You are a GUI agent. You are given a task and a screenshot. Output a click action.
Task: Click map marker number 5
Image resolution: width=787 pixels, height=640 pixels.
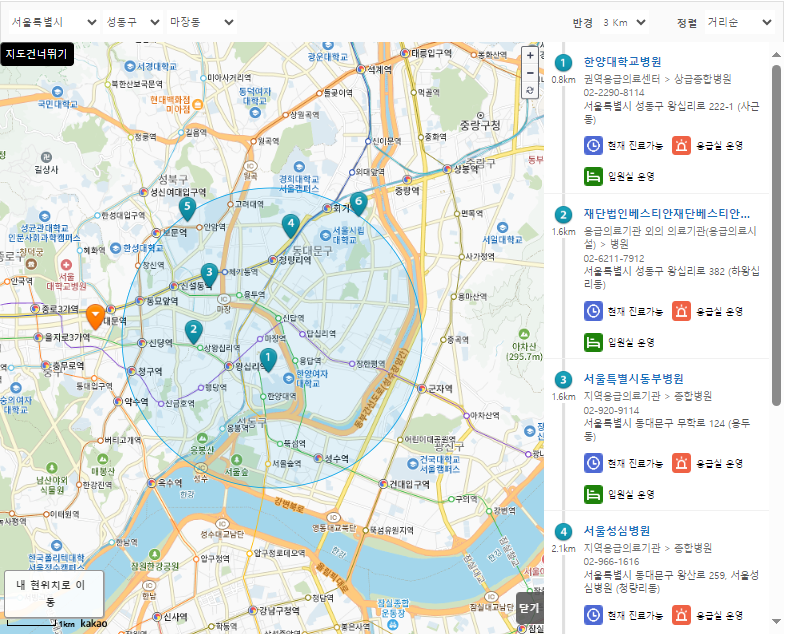[187, 209]
